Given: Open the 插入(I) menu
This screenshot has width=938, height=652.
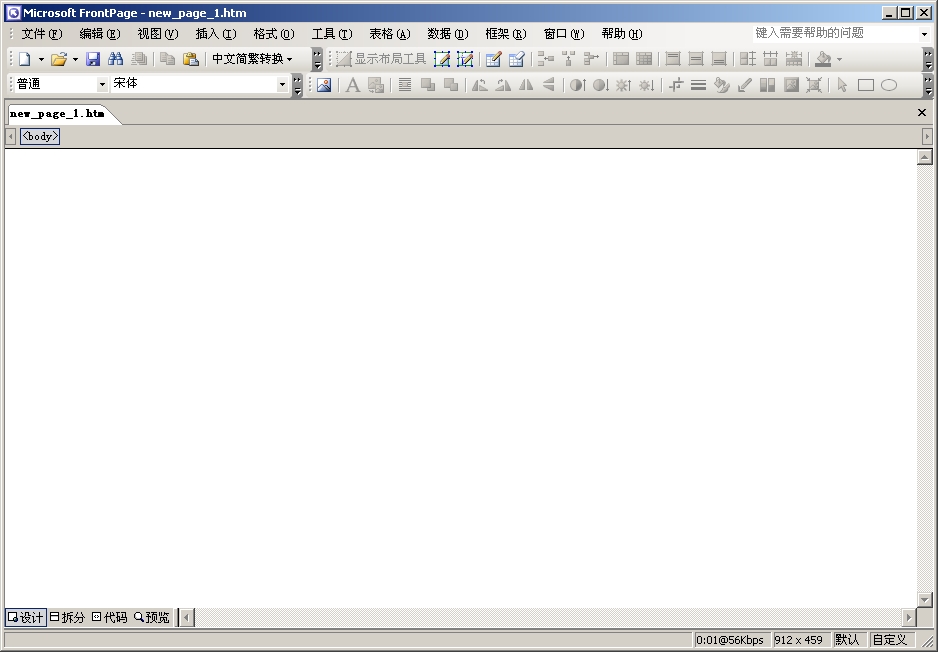Looking at the screenshot, I should pos(216,34).
